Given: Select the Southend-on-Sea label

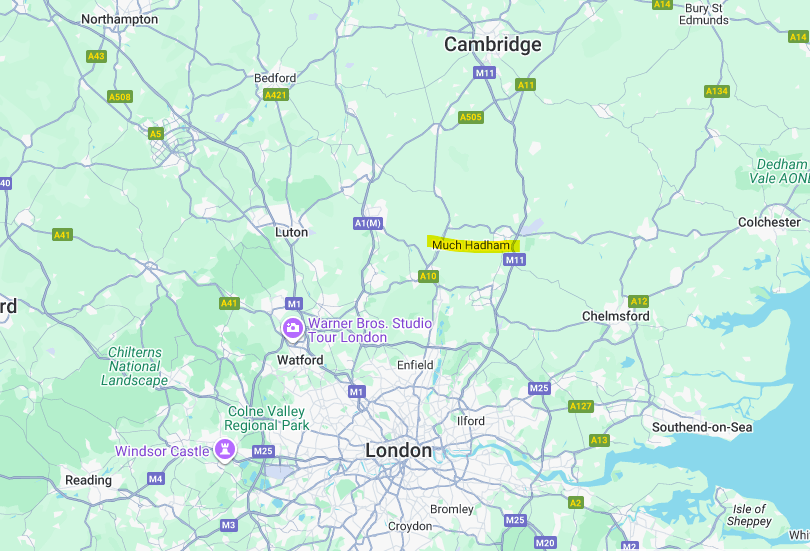Looking at the screenshot, I should [x=702, y=427].
